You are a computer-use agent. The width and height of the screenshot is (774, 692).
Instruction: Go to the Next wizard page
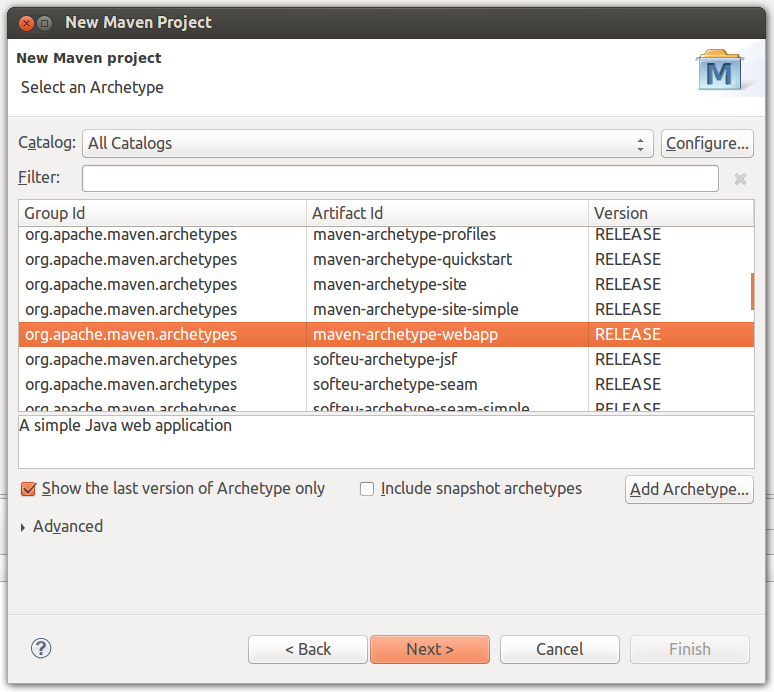tap(430, 649)
